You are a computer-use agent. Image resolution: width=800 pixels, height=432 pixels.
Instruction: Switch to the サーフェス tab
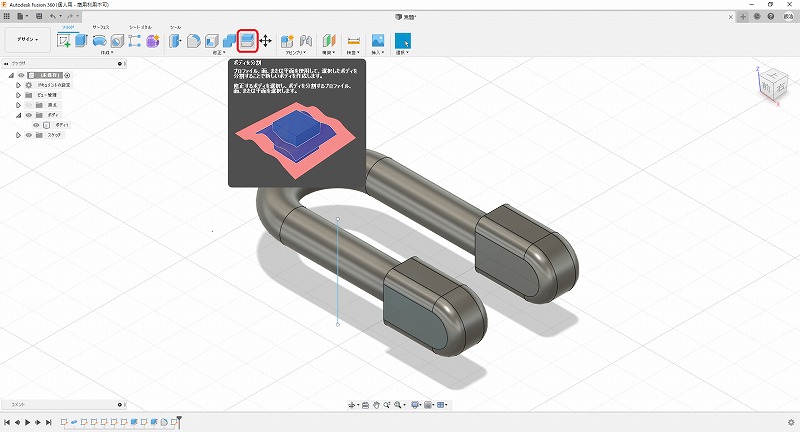(x=99, y=27)
